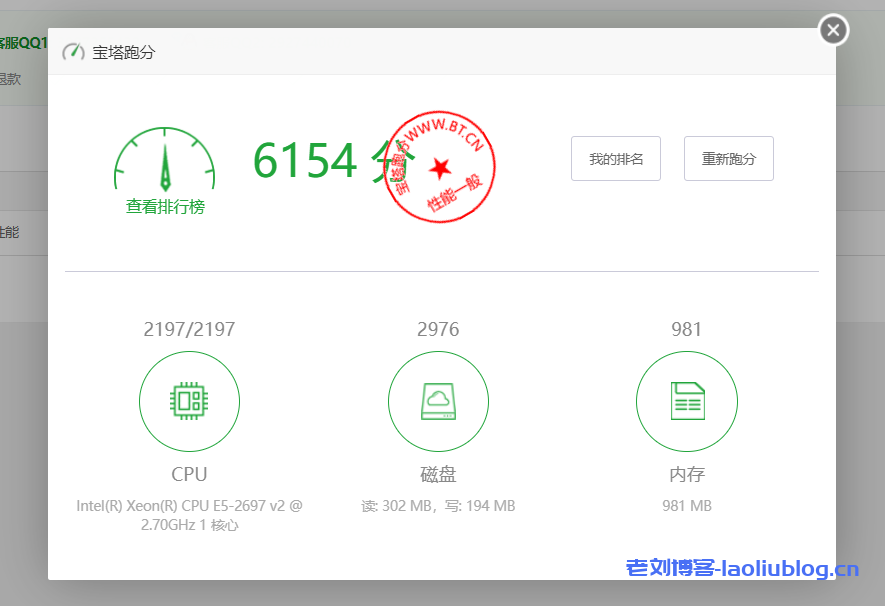Click the 重新跑分 rerun benchmark button
Viewport: 885px width, 606px height.
pyautogui.click(x=729, y=158)
